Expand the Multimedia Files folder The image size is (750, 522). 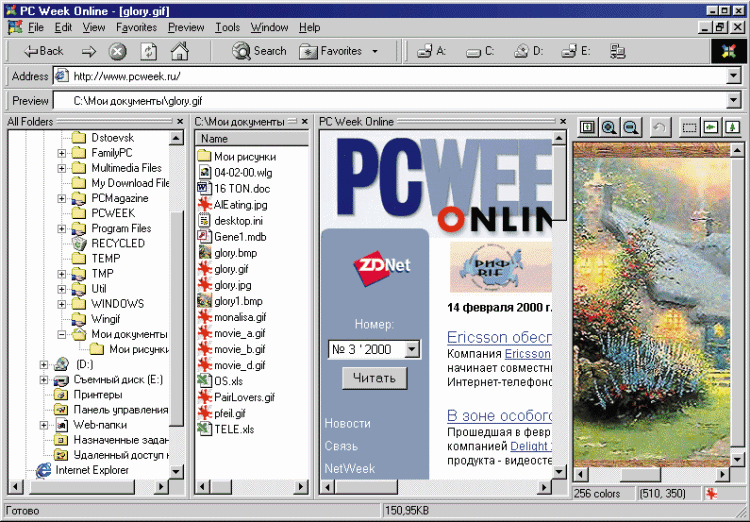tap(61, 168)
